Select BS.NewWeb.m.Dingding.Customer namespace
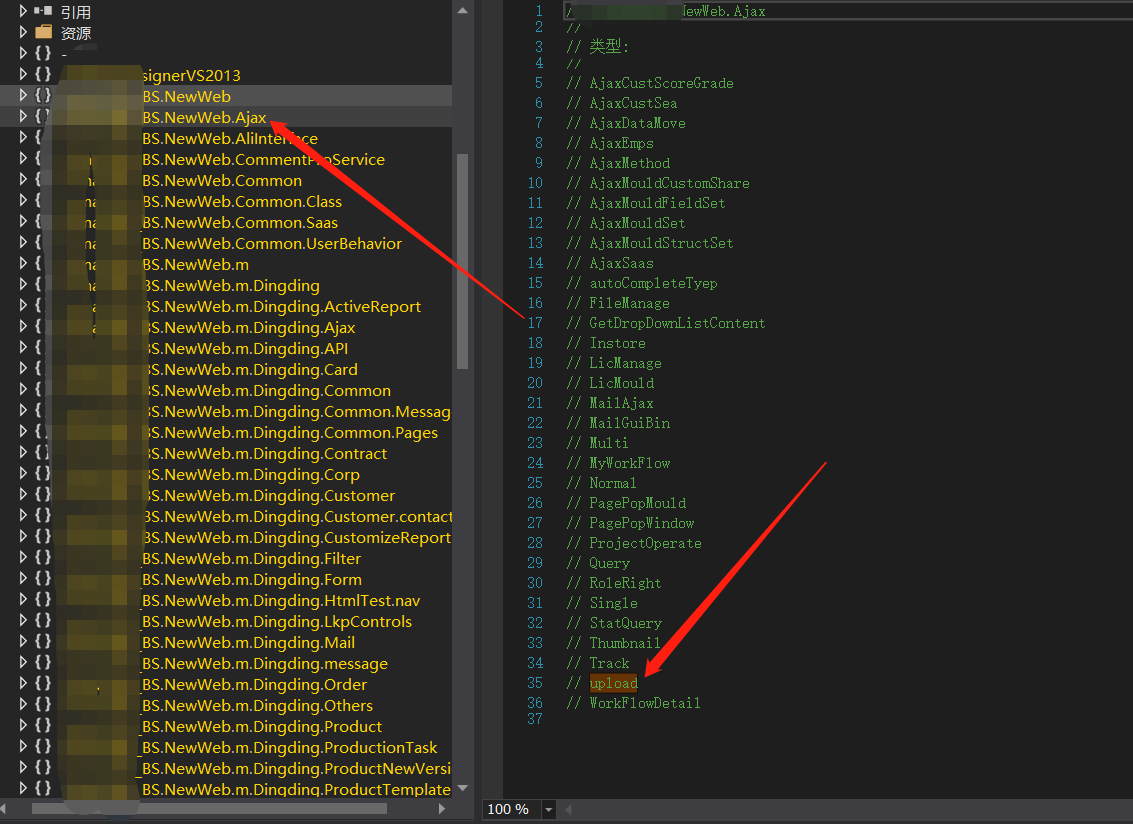This screenshot has height=824, width=1133. tap(269, 495)
